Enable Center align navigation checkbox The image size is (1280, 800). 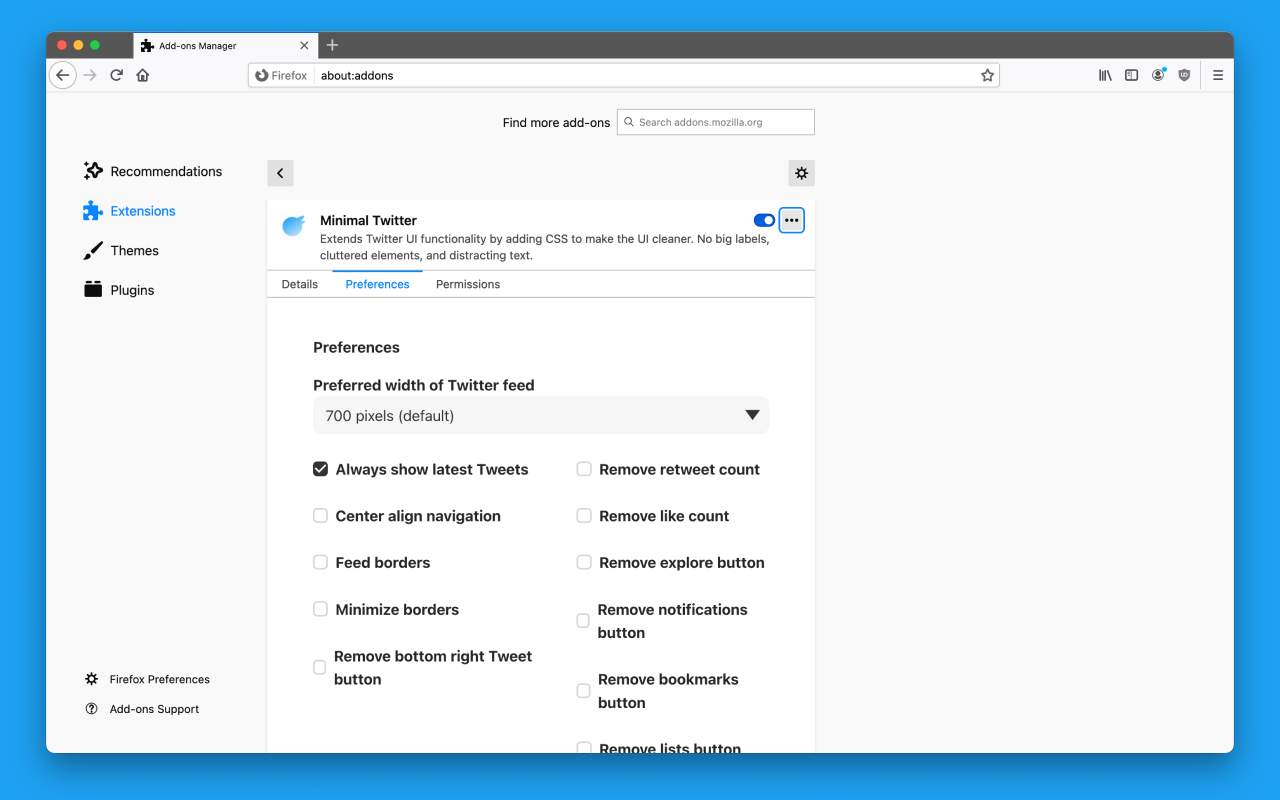pos(320,516)
